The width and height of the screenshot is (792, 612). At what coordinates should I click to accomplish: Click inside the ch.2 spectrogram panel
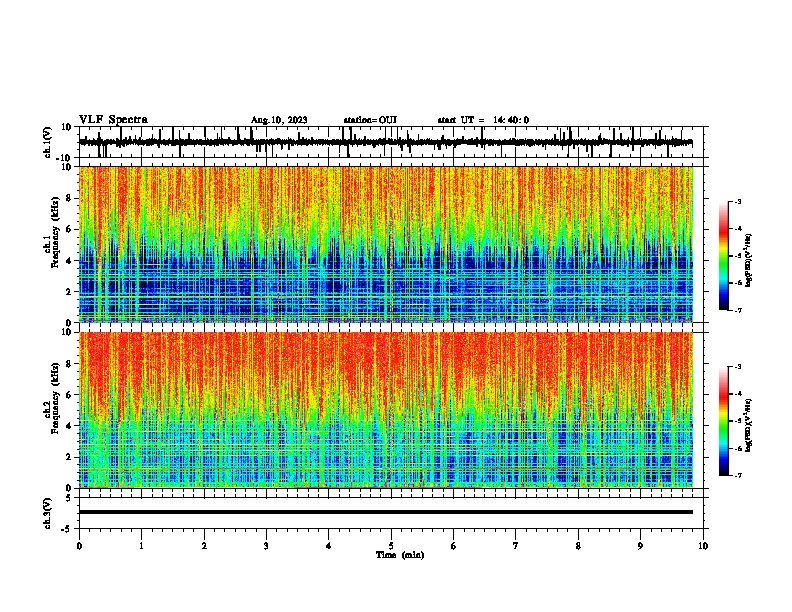[386, 410]
